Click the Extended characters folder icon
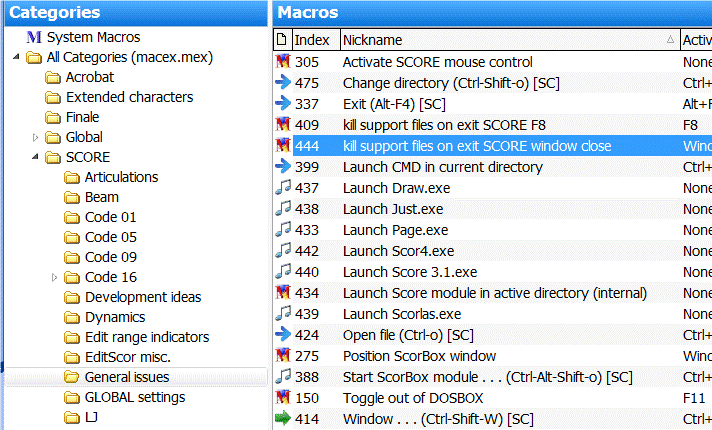Viewport: 712px width, 430px height. (x=53, y=98)
